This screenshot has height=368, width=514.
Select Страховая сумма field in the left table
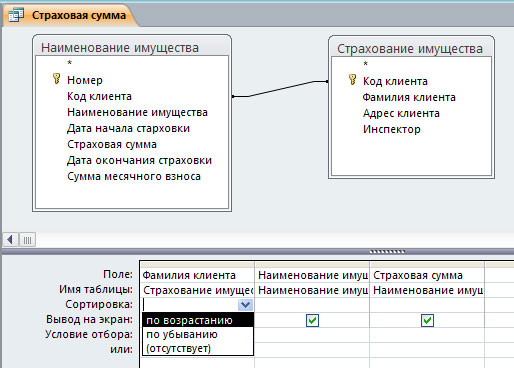112,144
